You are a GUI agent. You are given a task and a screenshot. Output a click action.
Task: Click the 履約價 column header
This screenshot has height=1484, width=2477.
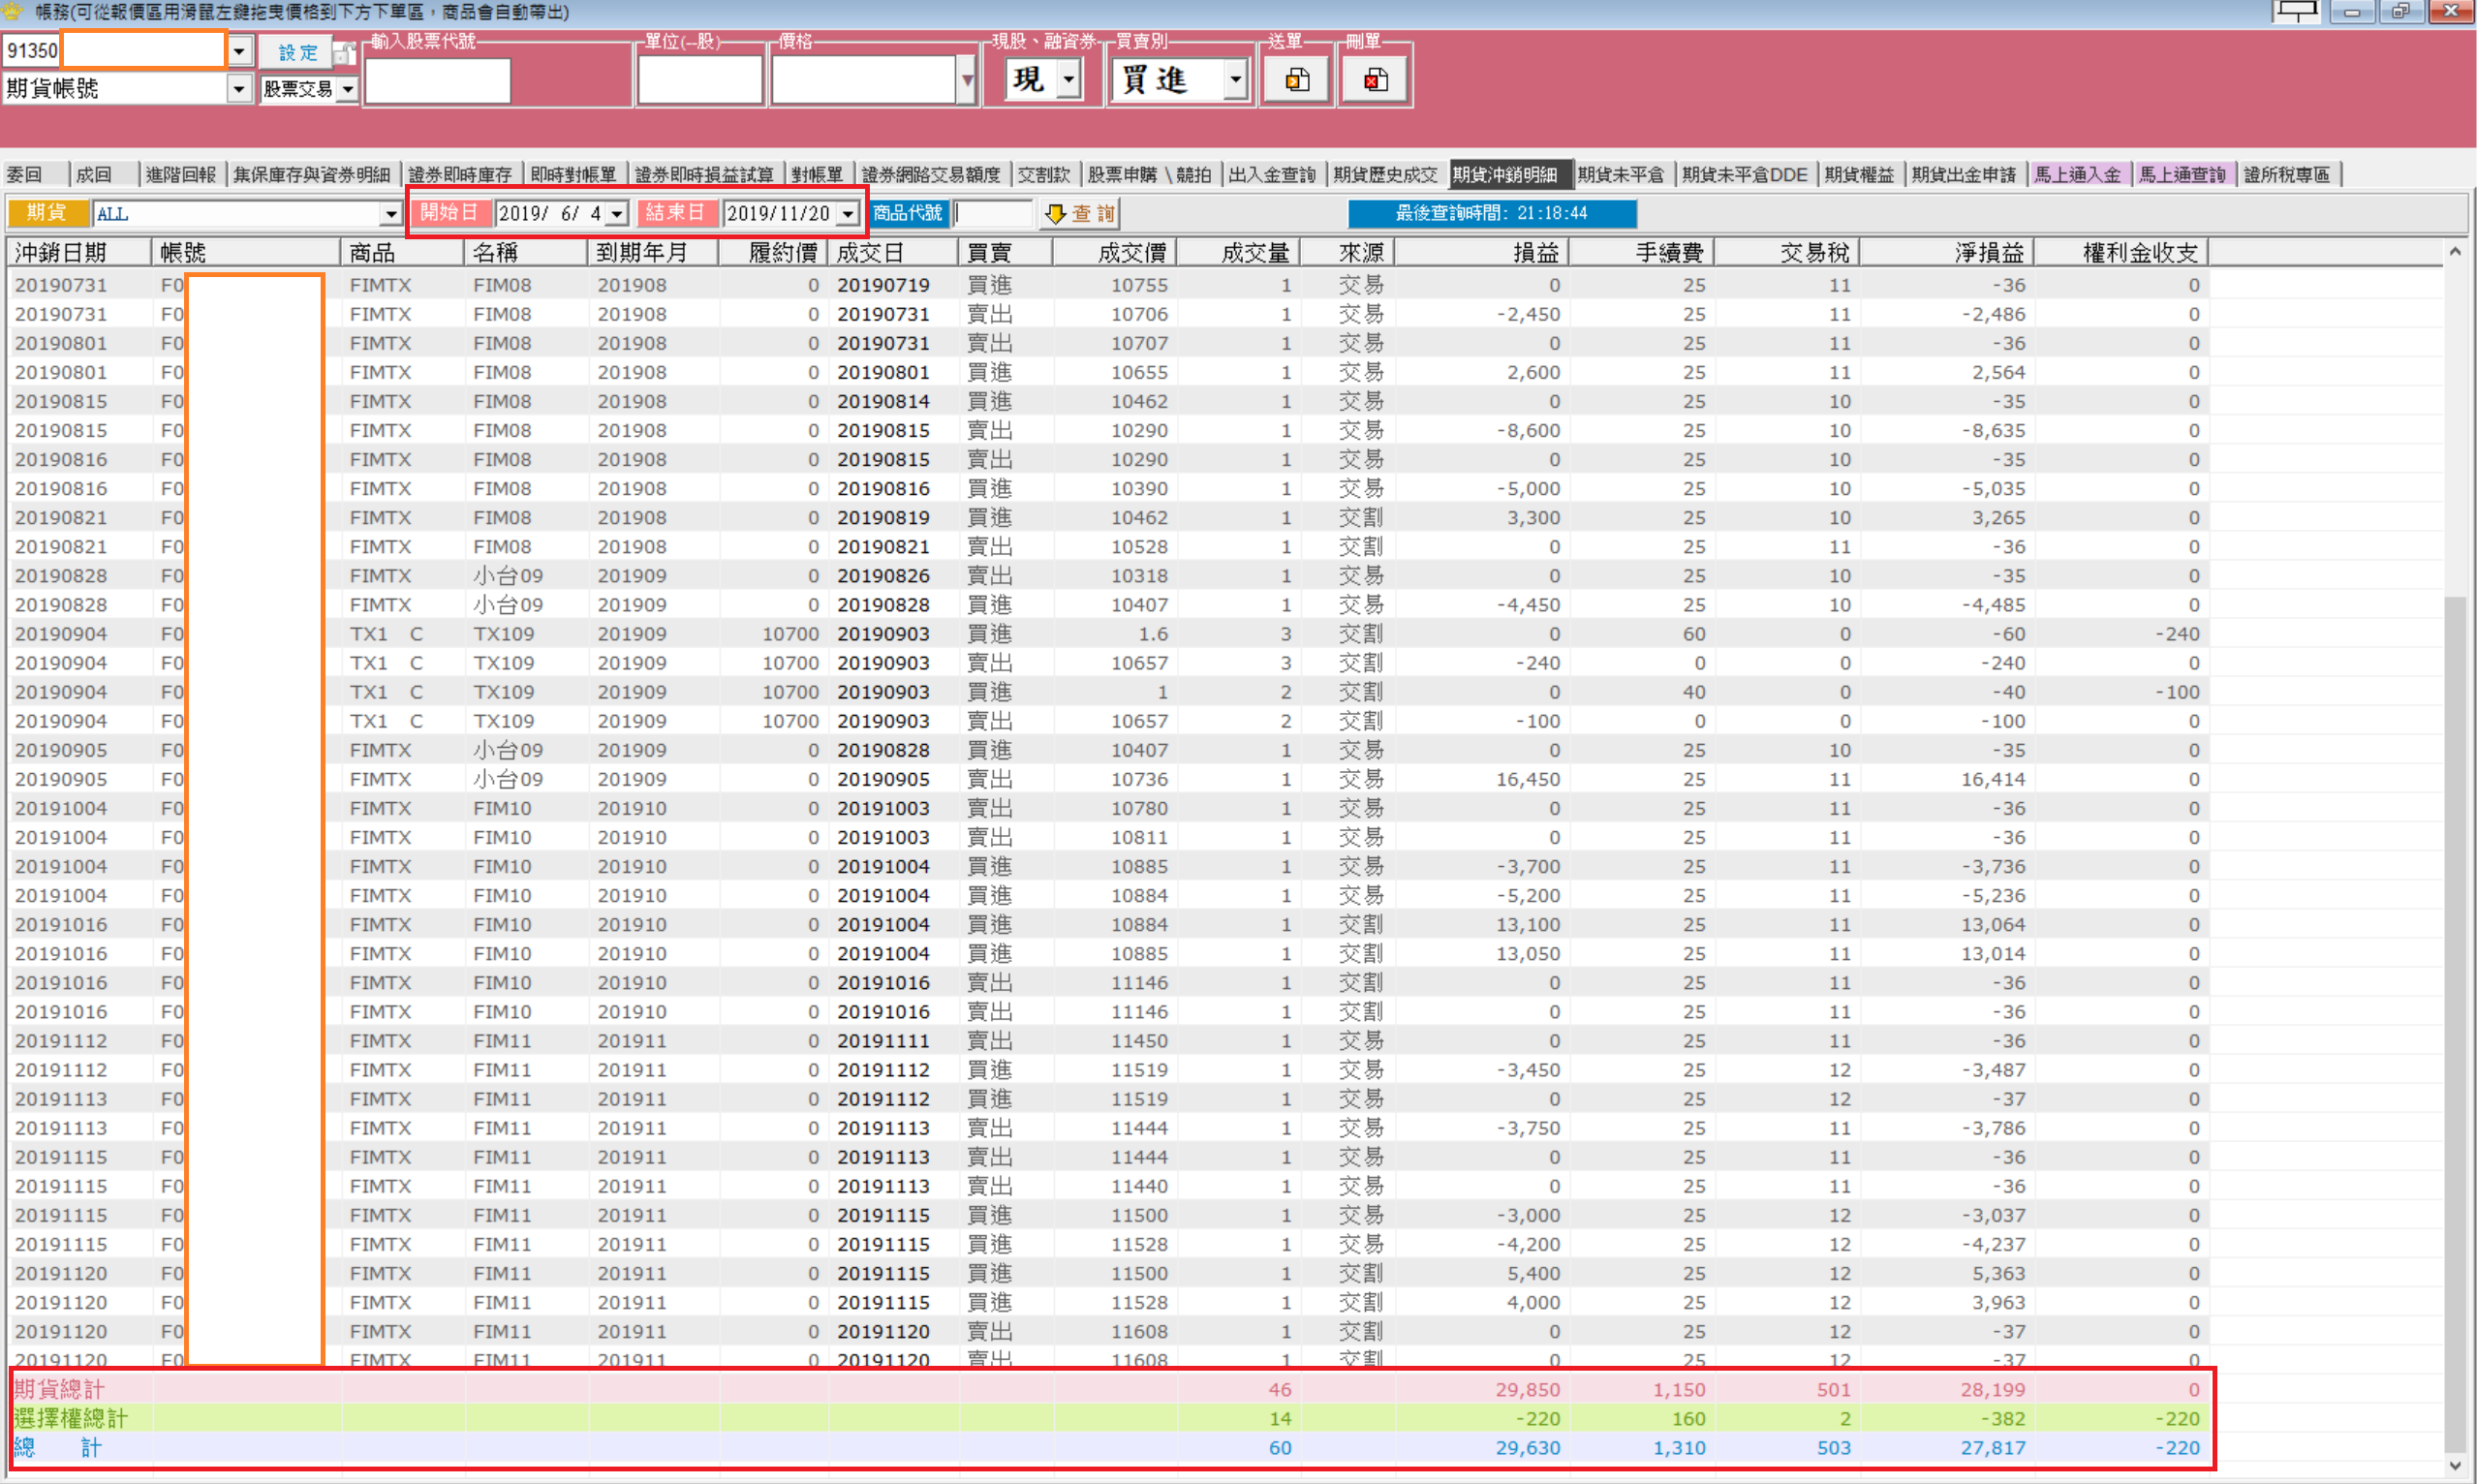tap(773, 252)
